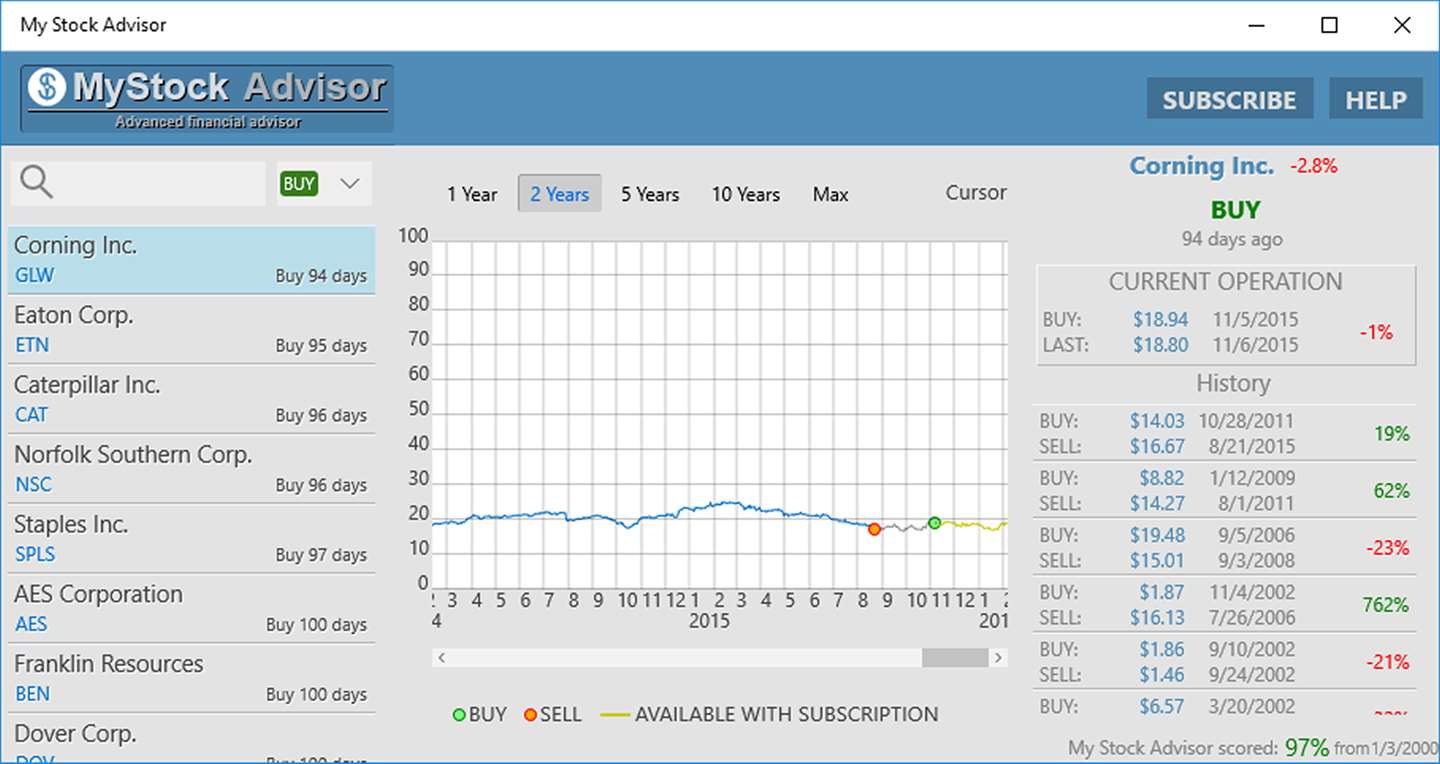The image size is (1440, 764).
Task: Click the $18.80 last price
Action: coord(1160,345)
